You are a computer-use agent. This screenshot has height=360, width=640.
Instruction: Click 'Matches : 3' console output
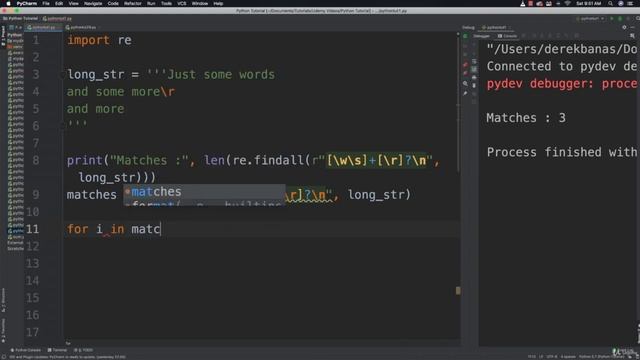click(526, 118)
